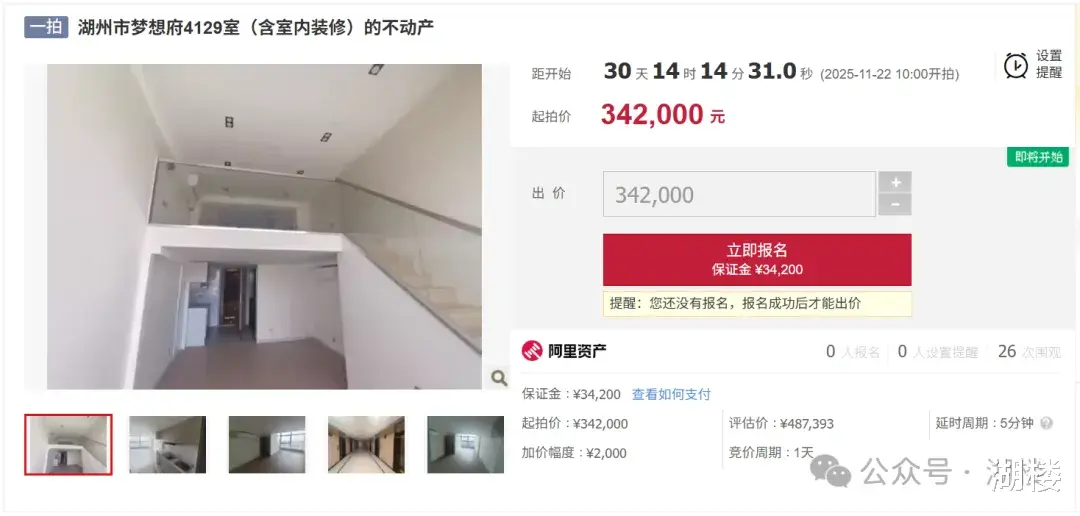Select the third room window thumbnail
This screenshot has height=516, width=1080.
[x=267, y=444]
